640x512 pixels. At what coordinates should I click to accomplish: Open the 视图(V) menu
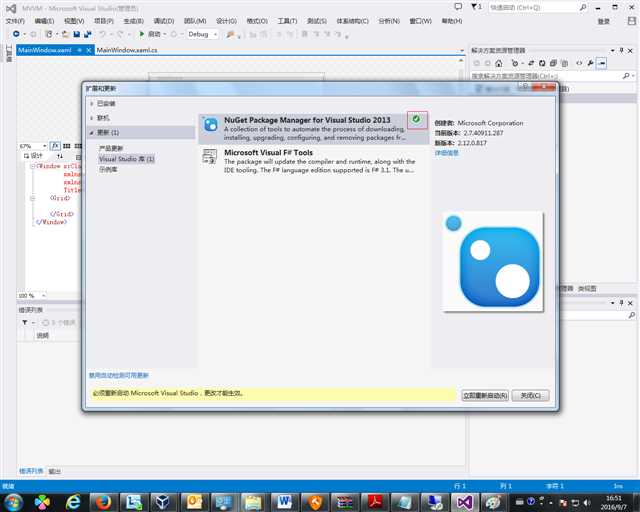pos(74,21)
